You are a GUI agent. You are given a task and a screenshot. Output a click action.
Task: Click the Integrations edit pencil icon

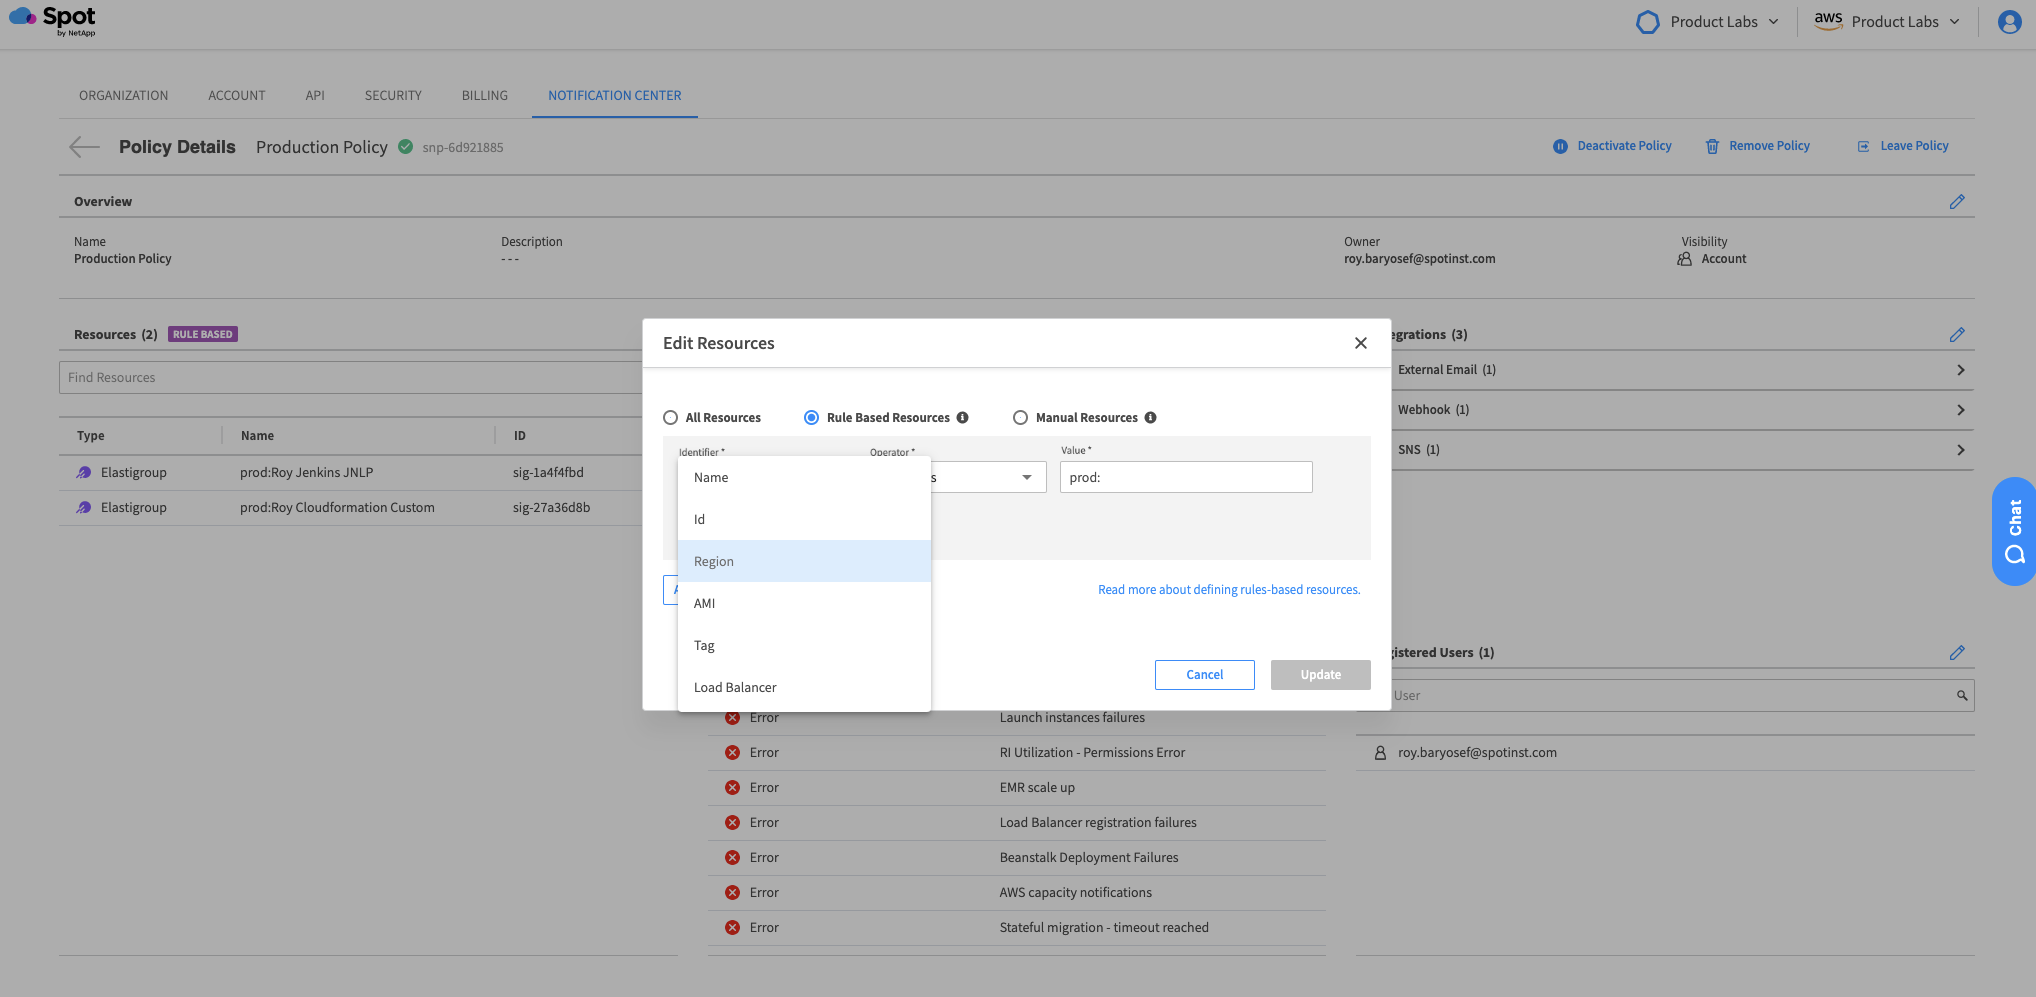click(1956, 335)
